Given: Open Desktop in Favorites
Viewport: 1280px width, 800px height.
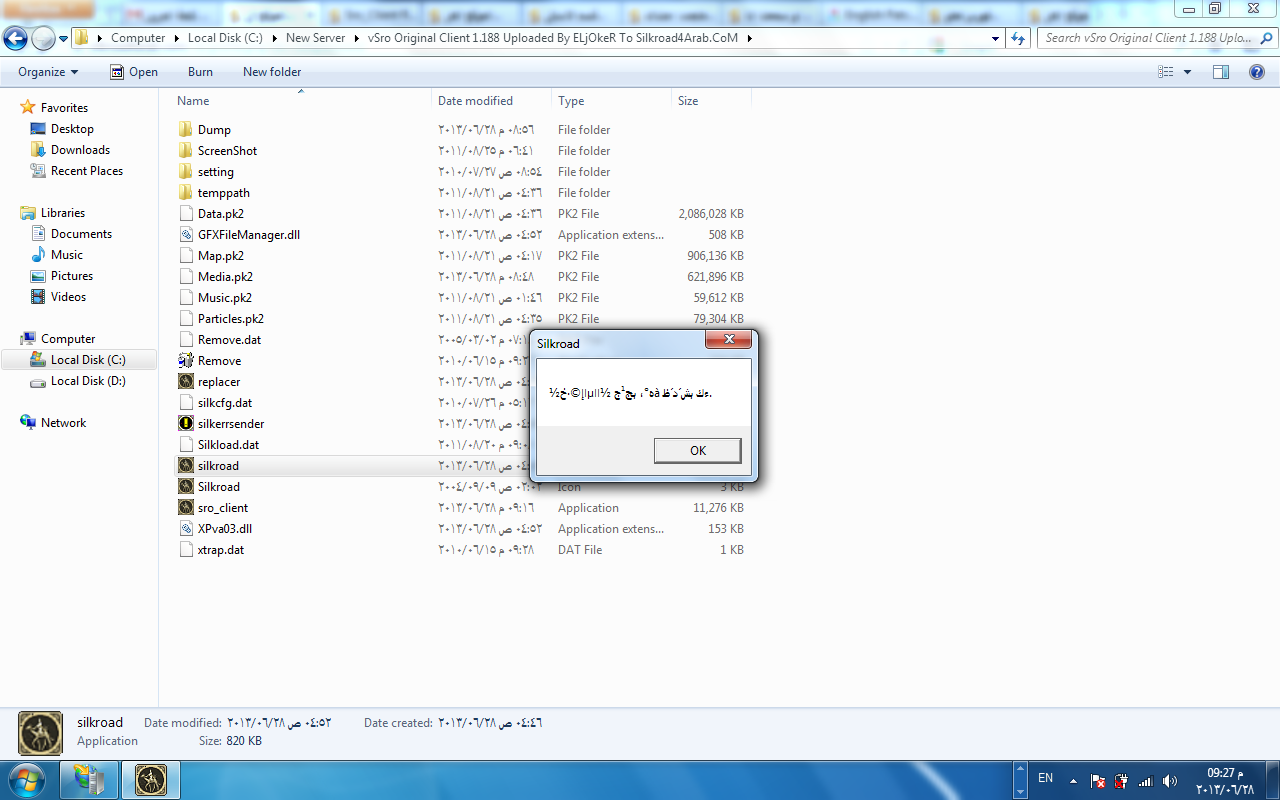Looking at the screenshot, I should tap(72, 129).
